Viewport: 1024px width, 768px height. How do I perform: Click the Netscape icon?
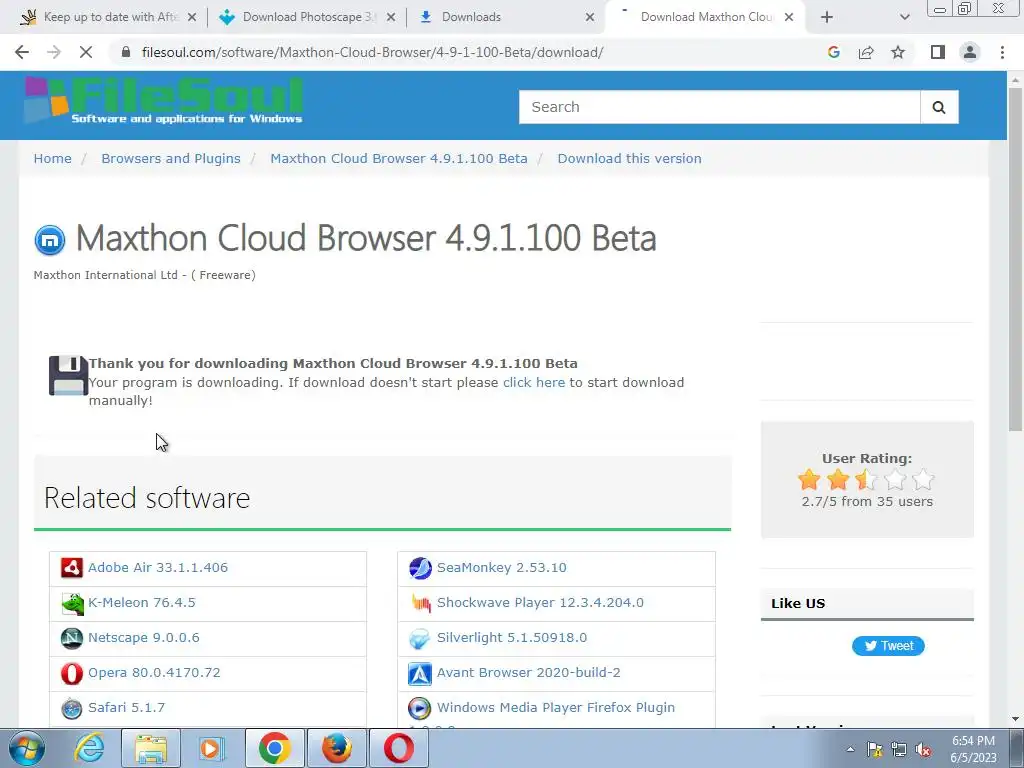click(x=72, y=638)
